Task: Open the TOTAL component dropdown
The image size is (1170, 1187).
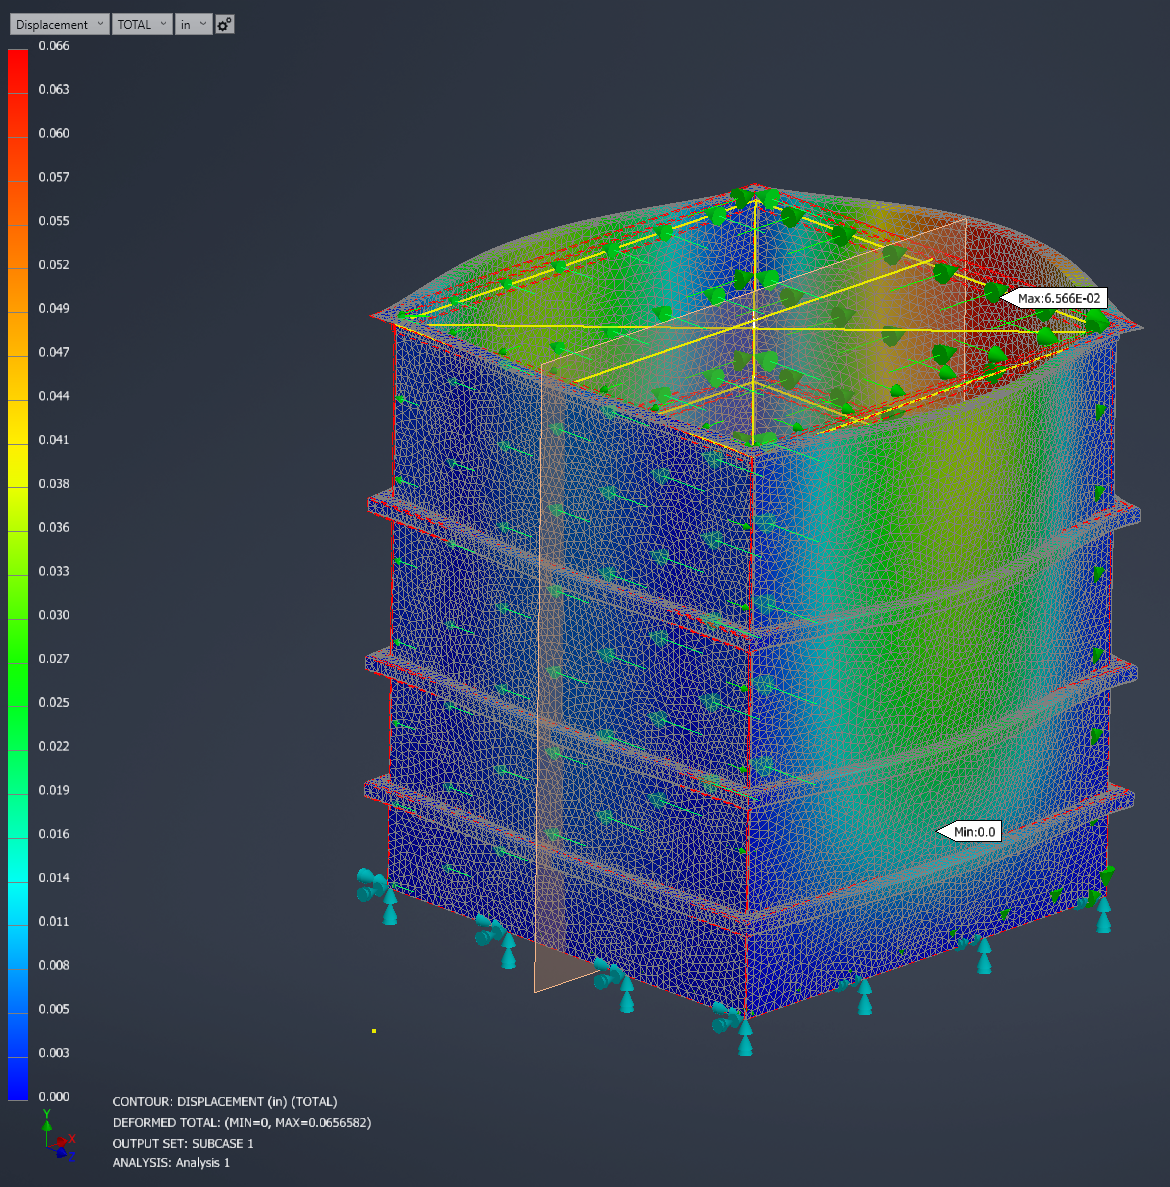Action: coord(141,23)
